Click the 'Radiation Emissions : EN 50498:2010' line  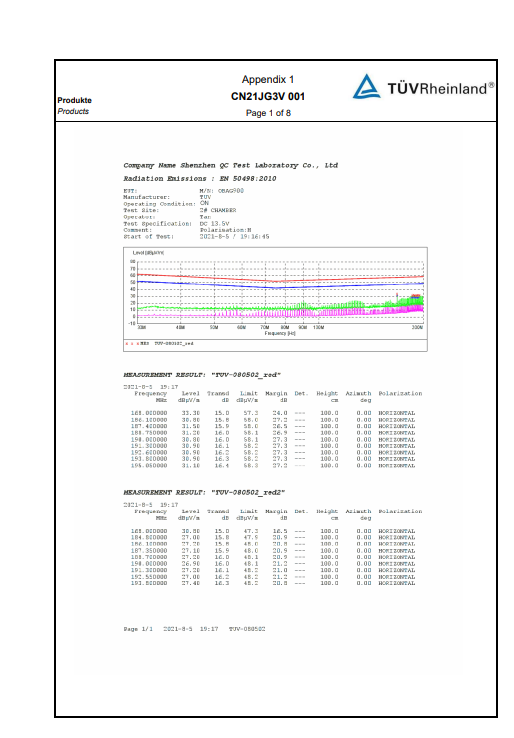click(200, 178)
